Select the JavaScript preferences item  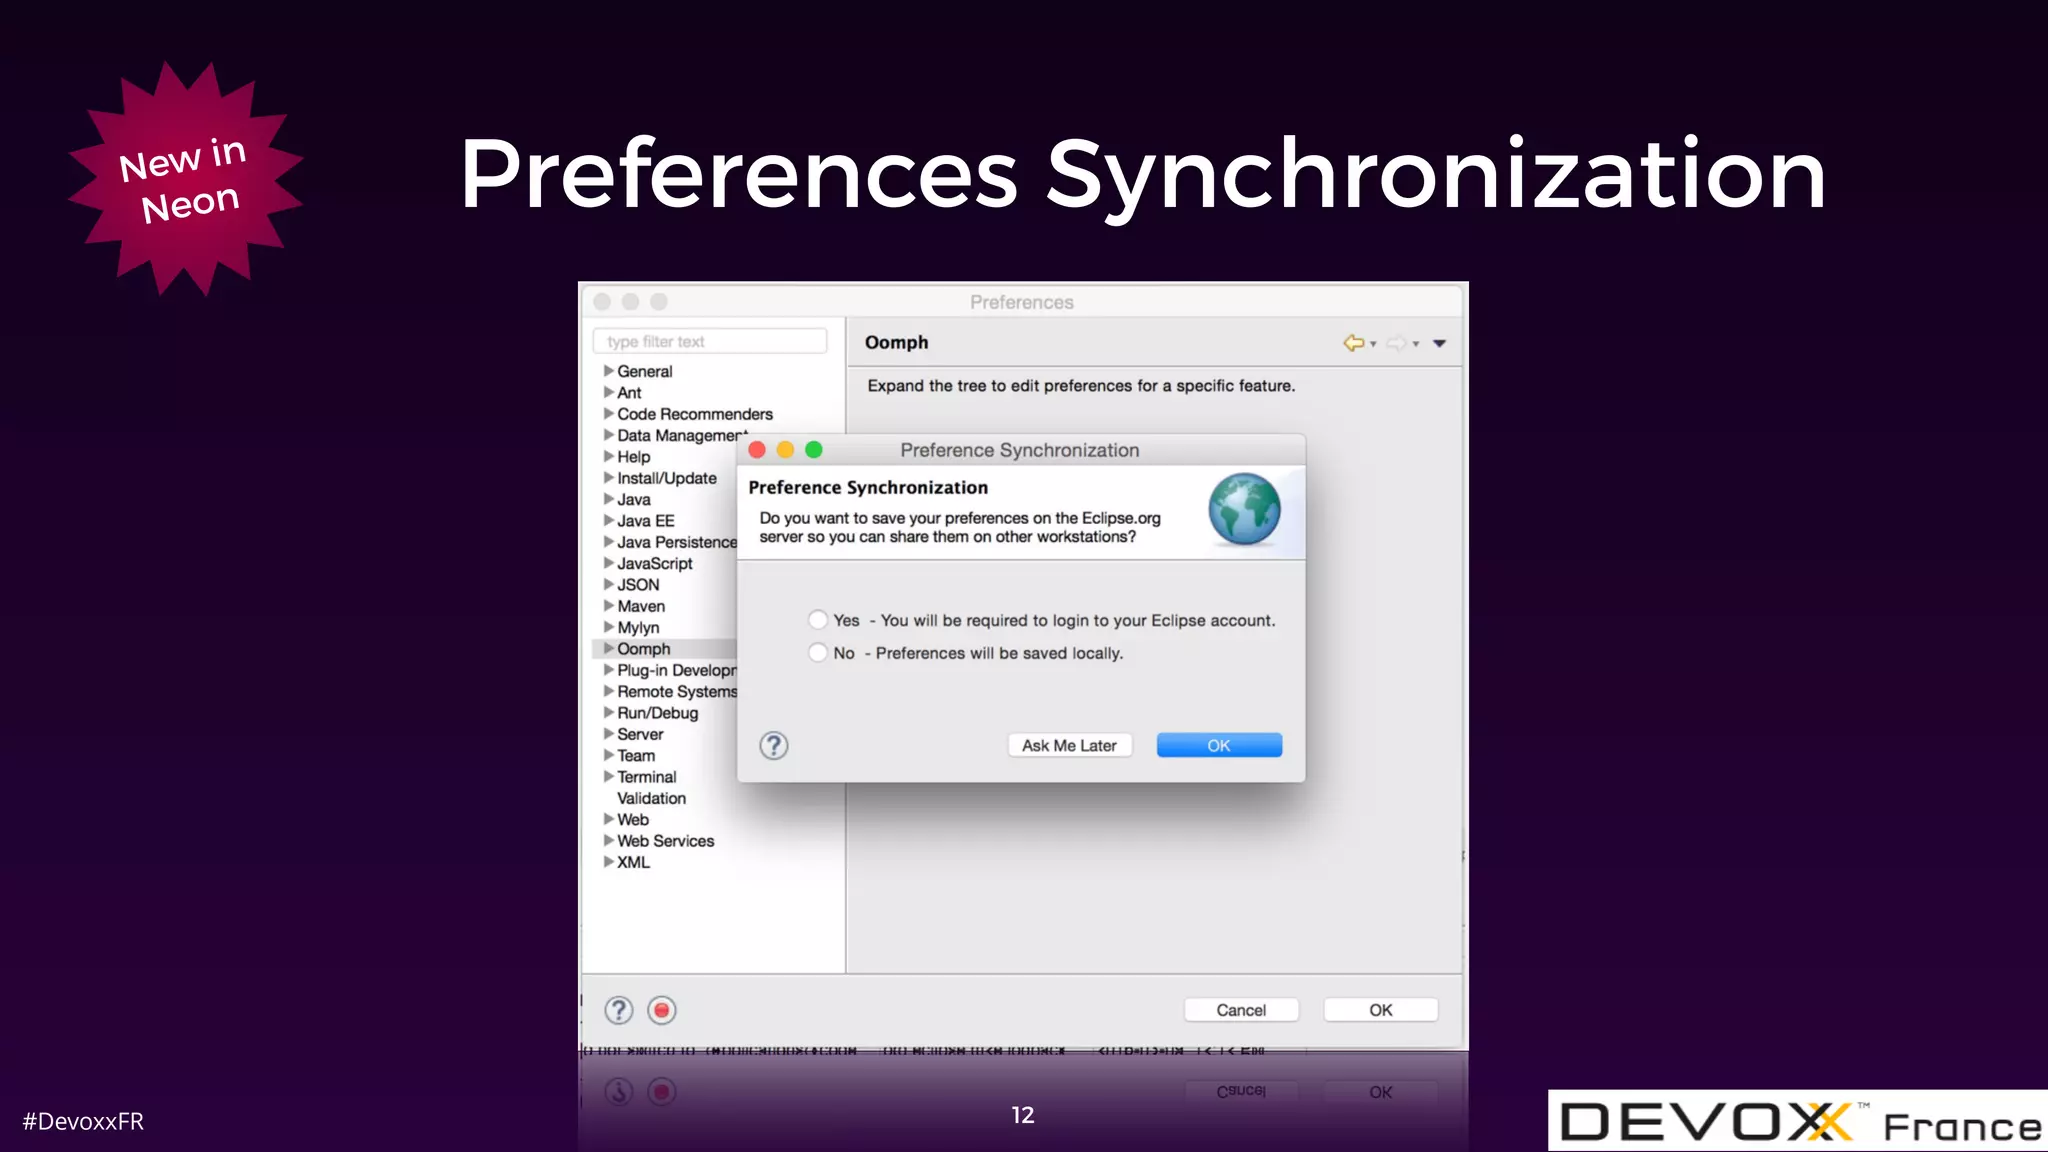point(654,563)
